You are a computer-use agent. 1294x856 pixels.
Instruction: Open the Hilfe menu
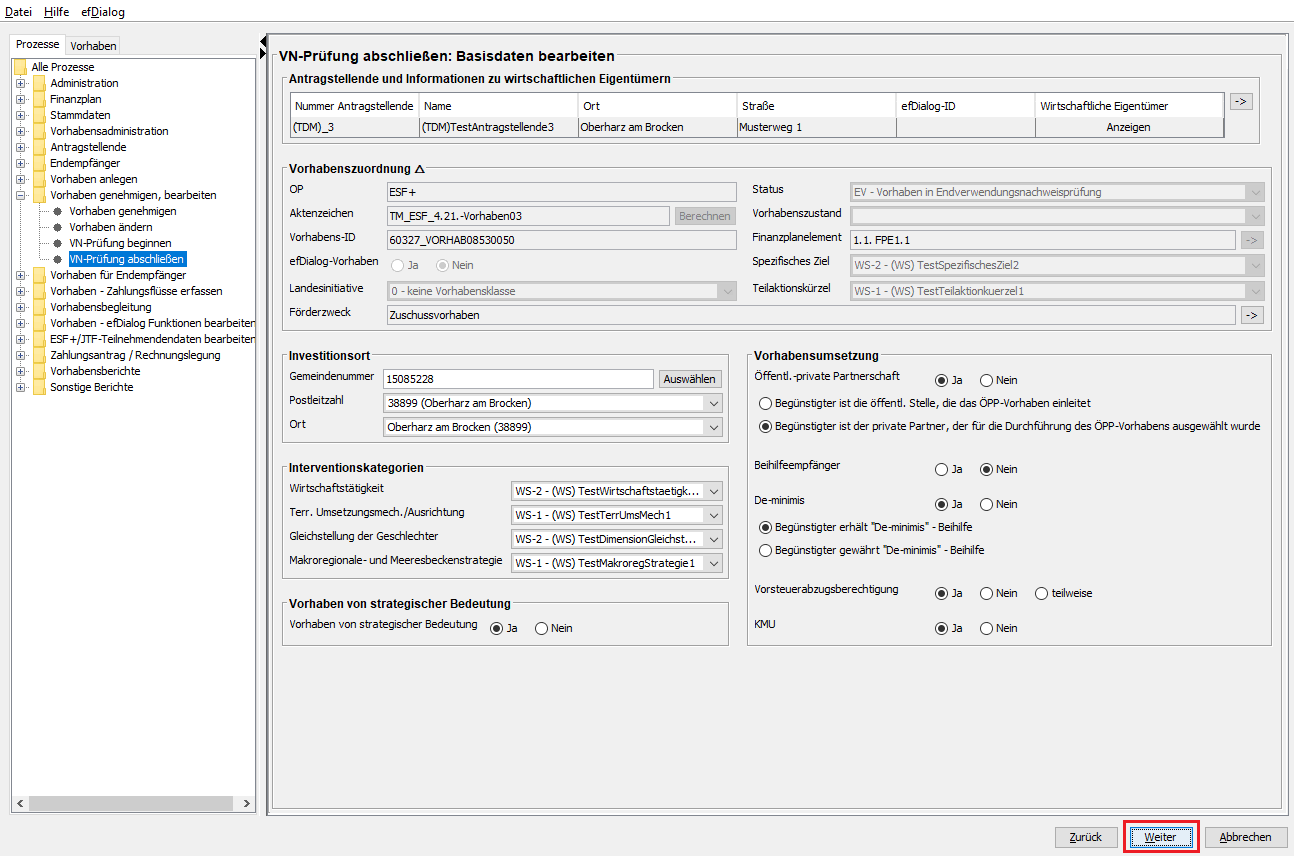pyautogui.click(x=57, y=12)
